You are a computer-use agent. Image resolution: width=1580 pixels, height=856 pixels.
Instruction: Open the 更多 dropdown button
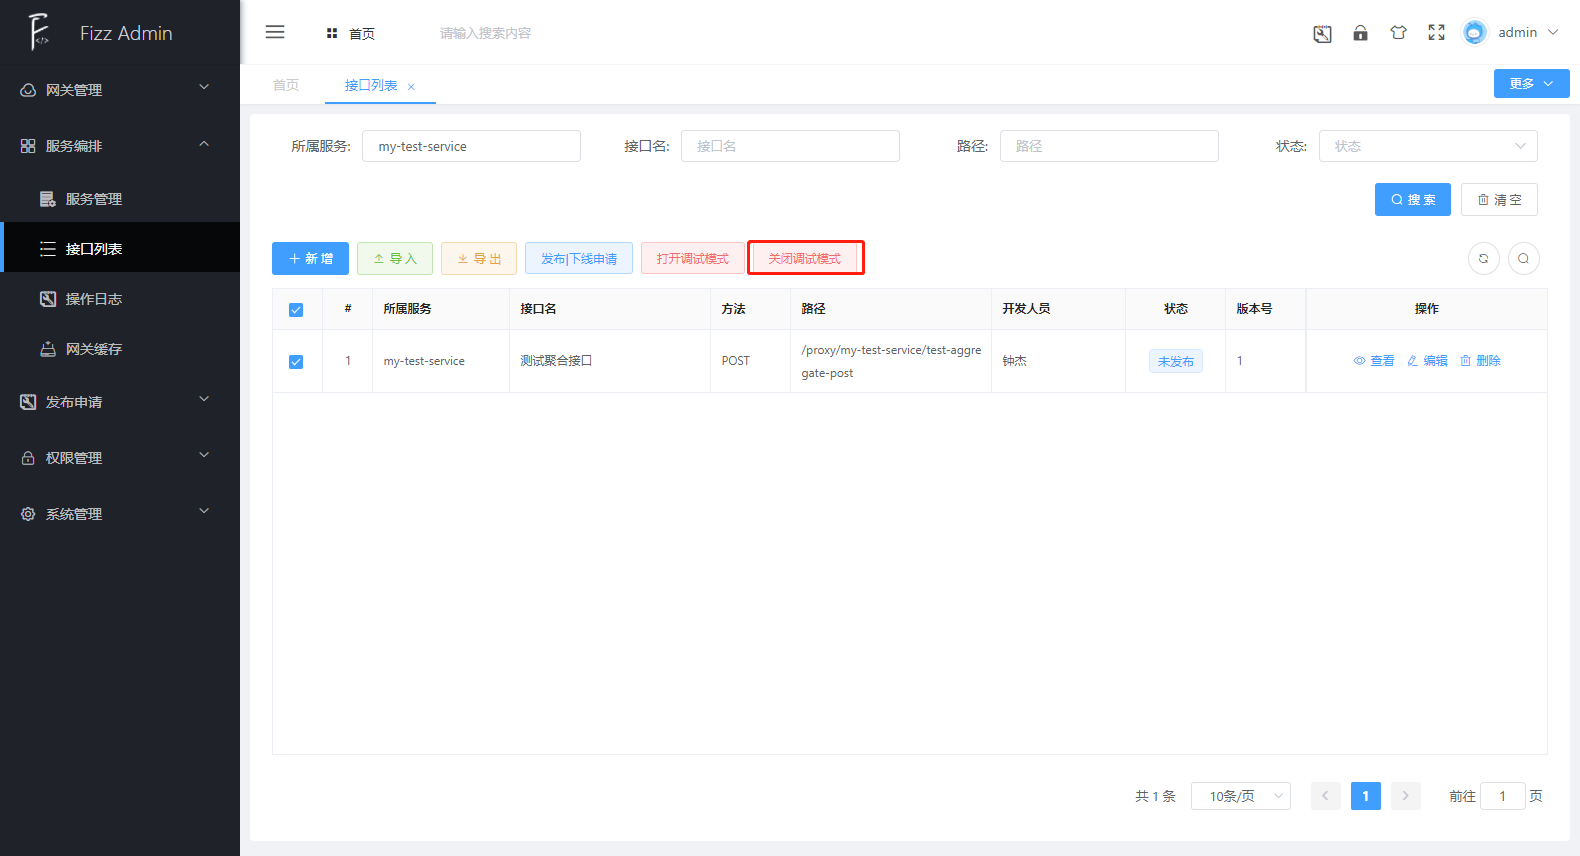click(x=1531, y=84)
